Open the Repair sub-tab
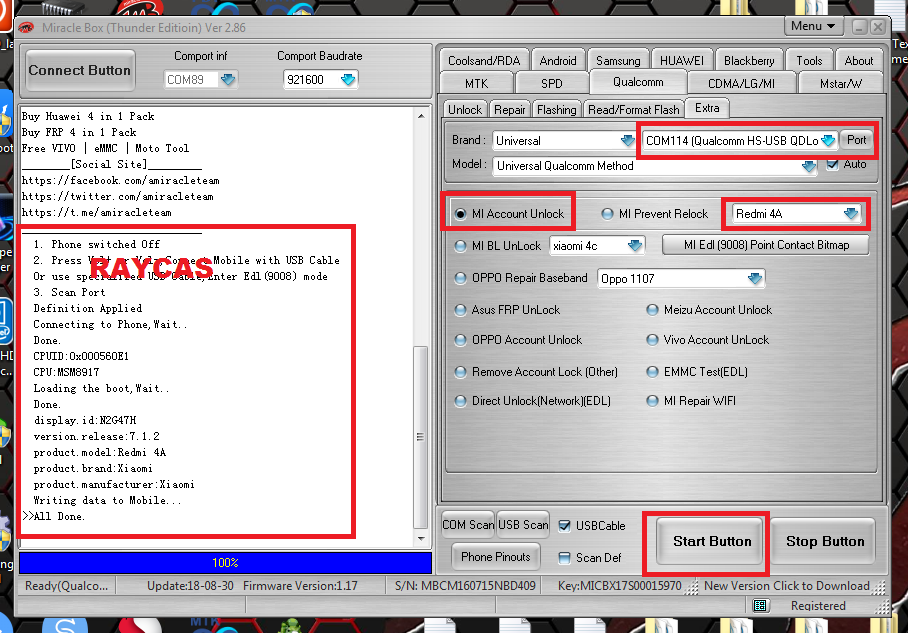The image size is (908, 633). coord(510,109)
